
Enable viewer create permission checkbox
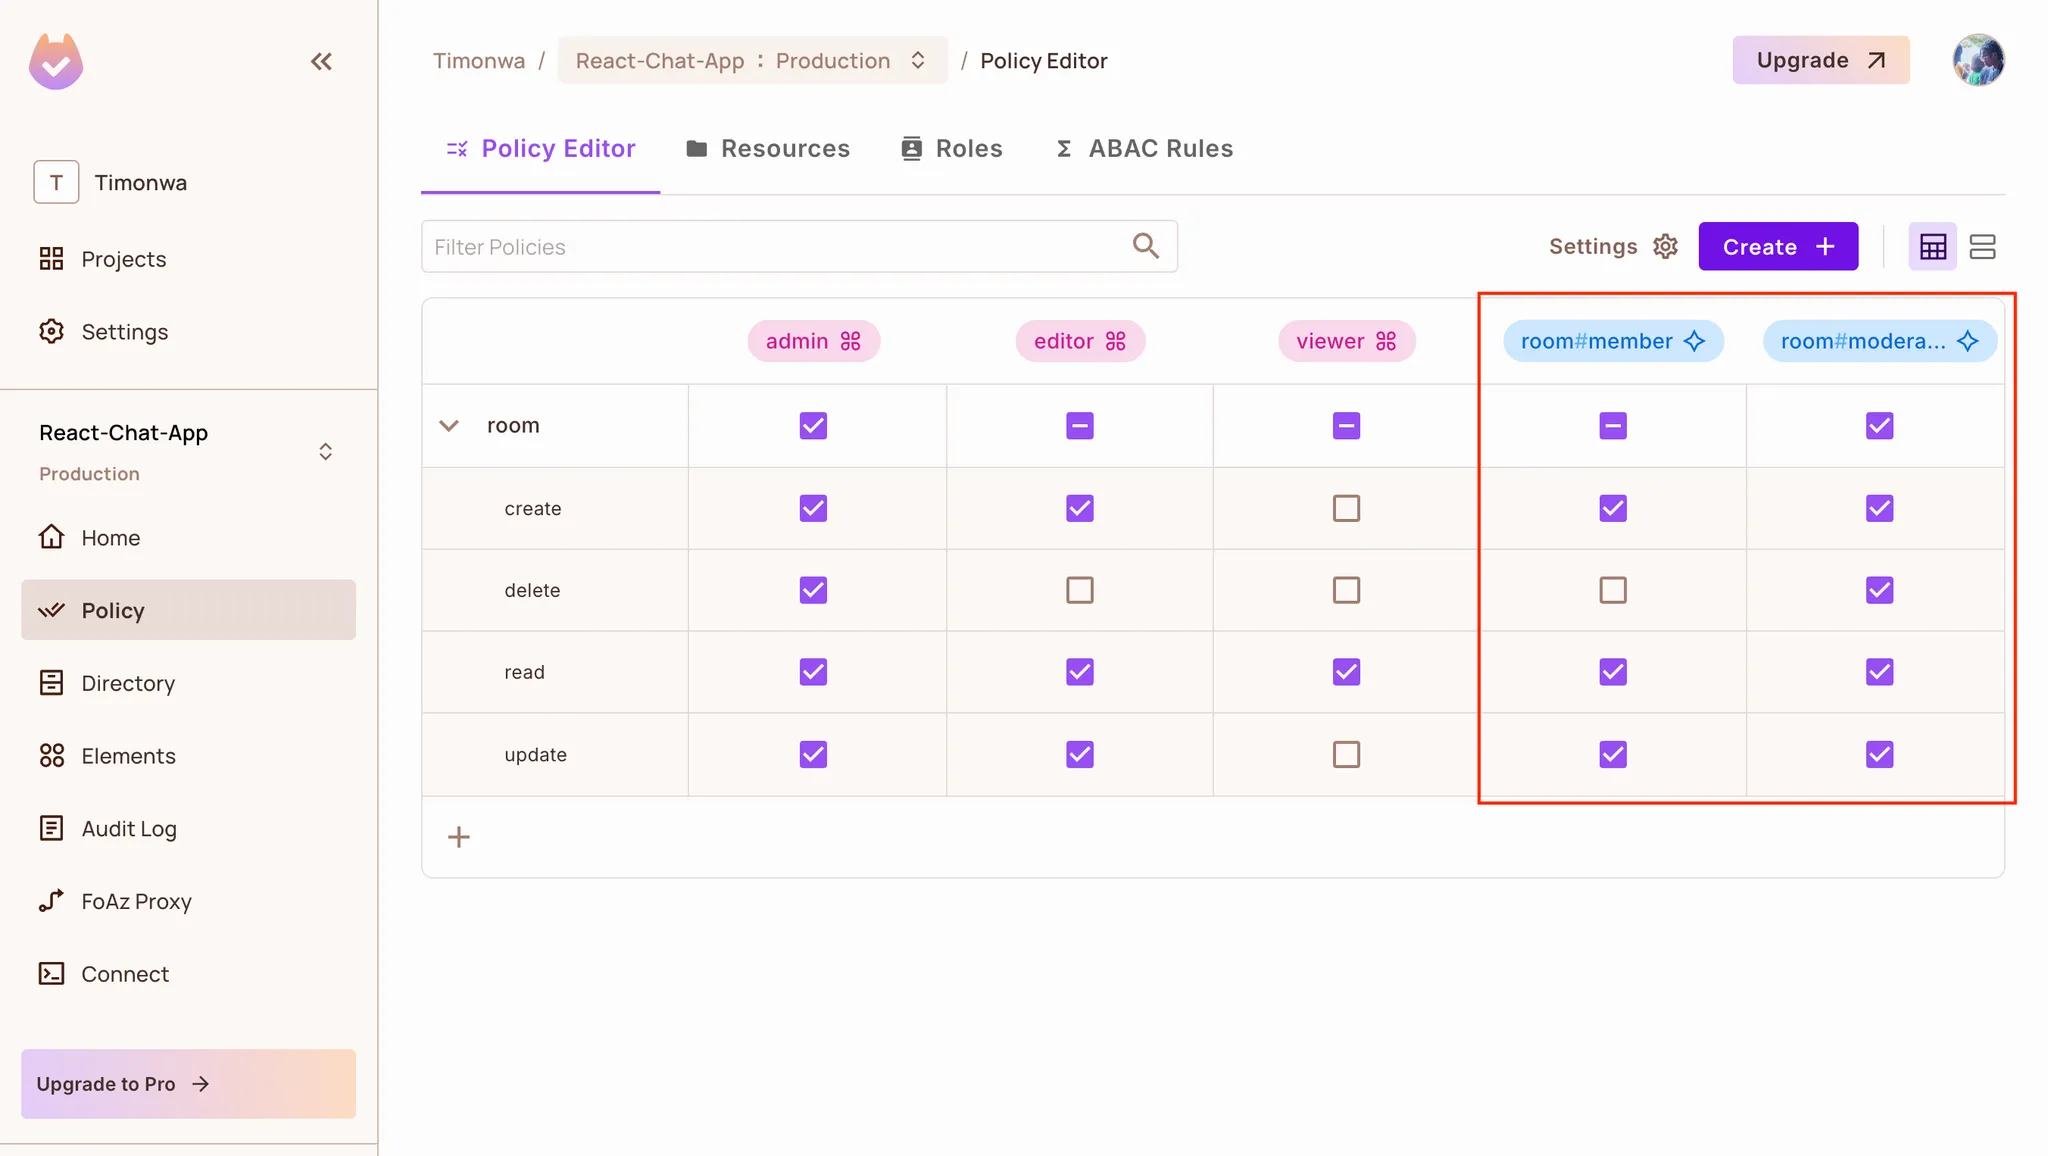coord(1346,508)
